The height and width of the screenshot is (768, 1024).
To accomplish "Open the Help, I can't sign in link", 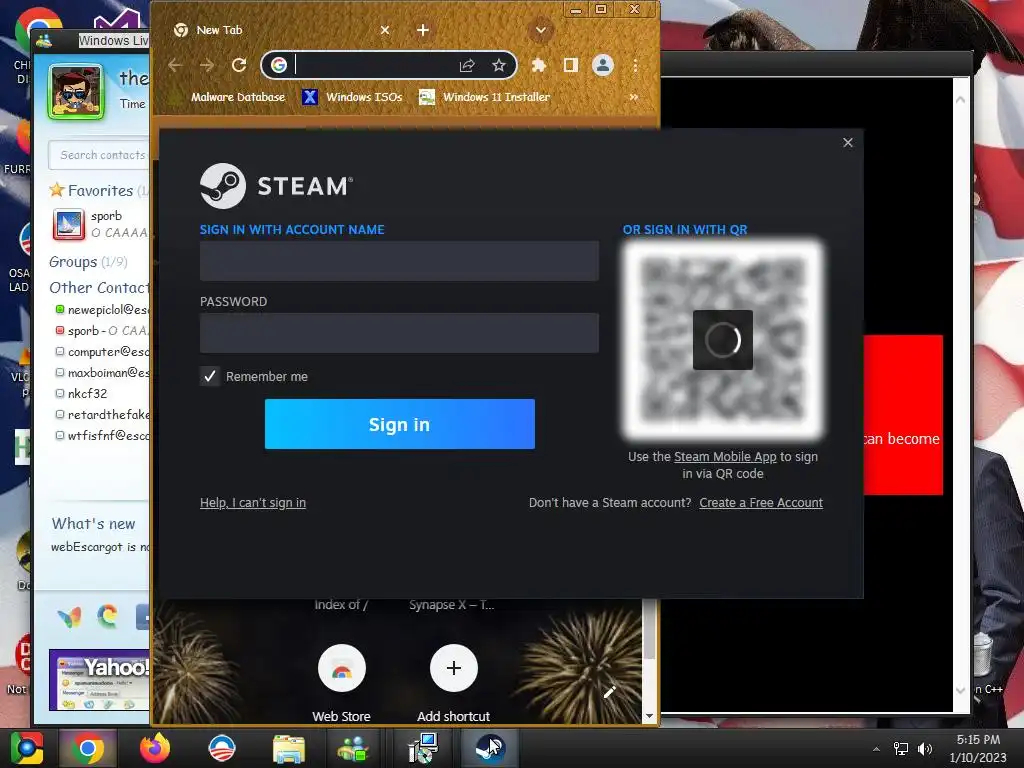I will [x=253, y=503].
